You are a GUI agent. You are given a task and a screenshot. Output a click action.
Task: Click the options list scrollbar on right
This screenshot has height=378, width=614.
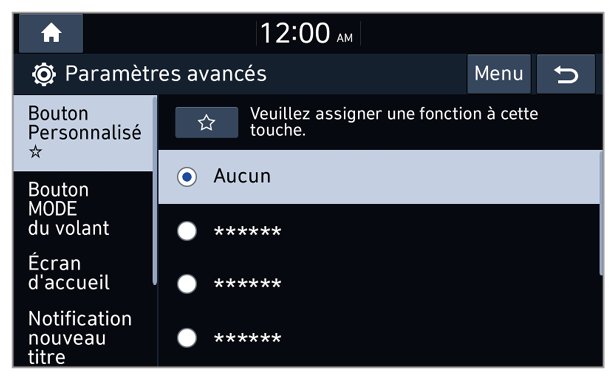tap(601, 213)
